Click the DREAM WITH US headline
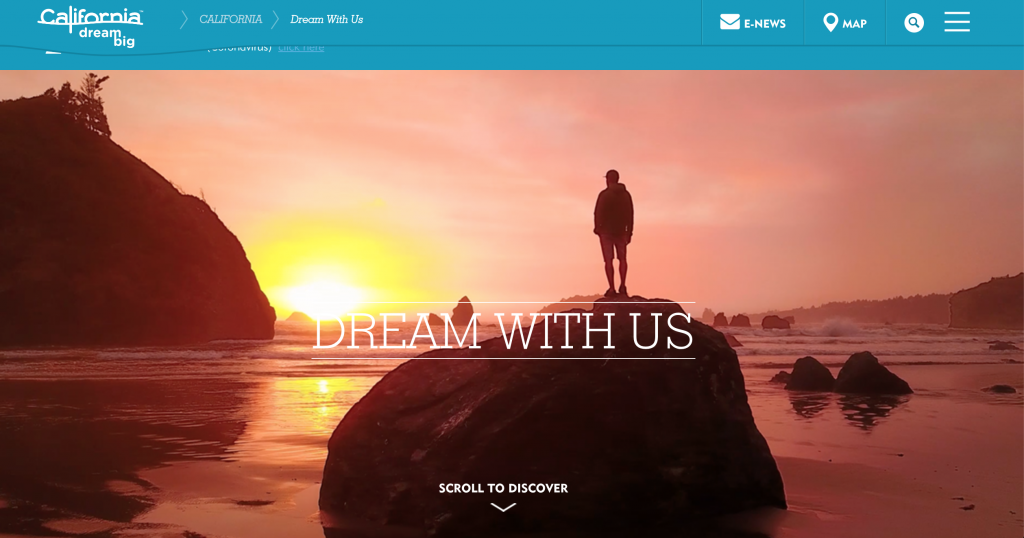Image resolution: width=1024 pixels, height=538 pixels. 503,330
